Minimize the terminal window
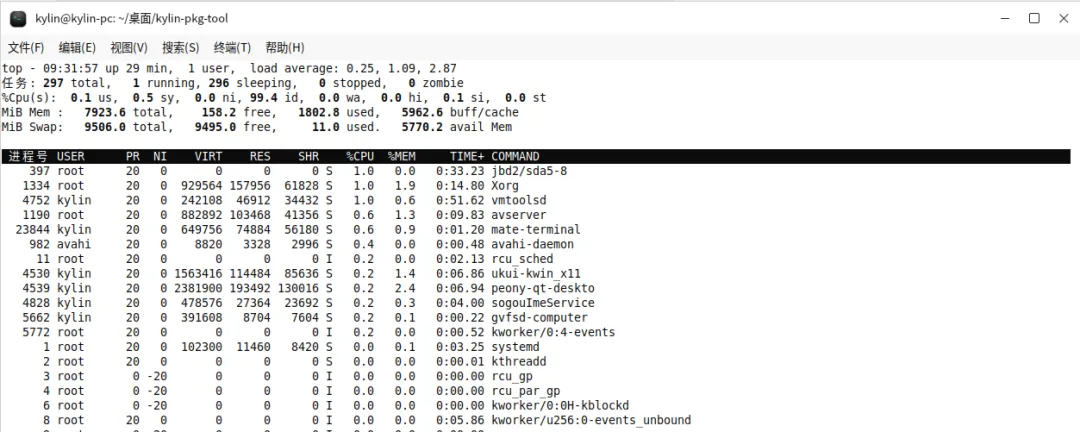This screenshot has height=432, width=1080. click(1005, 19)
